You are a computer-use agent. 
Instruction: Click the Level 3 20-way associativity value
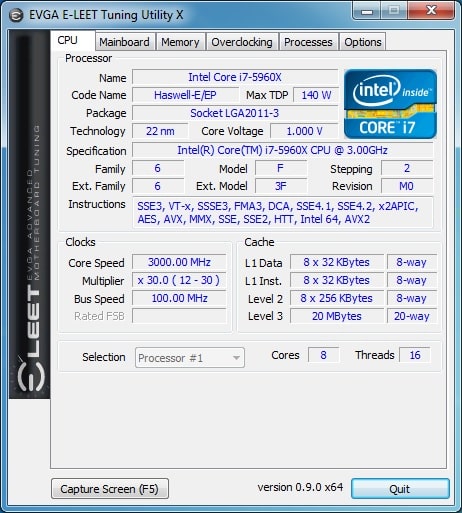(412, 316)
